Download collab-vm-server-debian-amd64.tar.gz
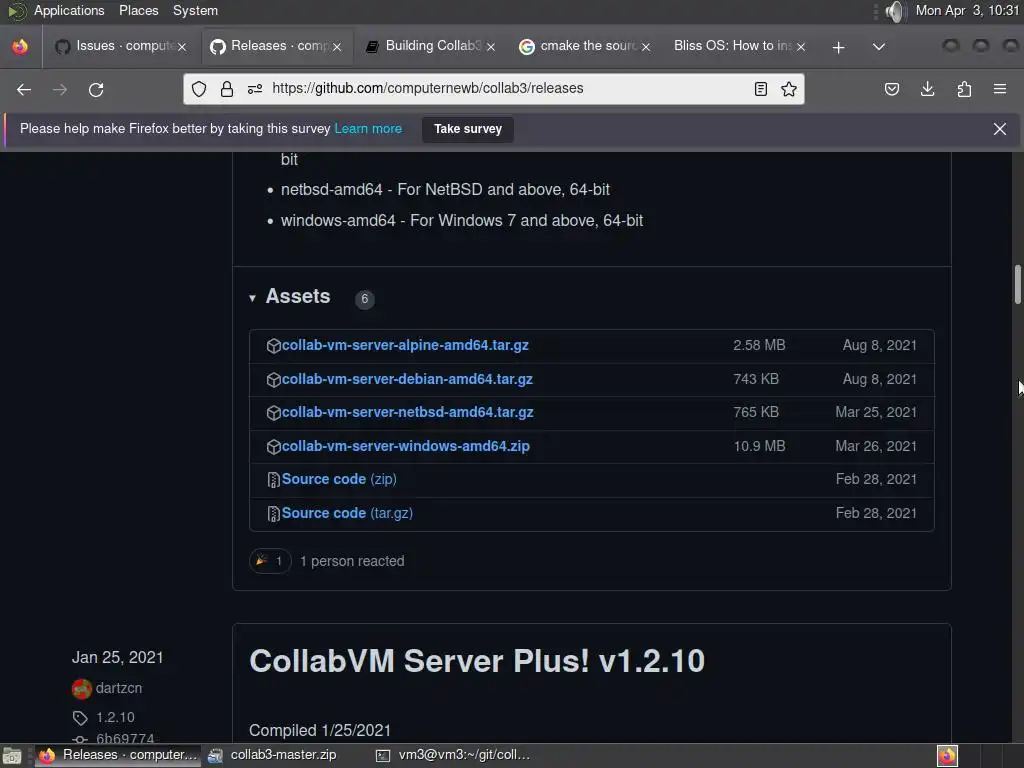 pos(407,379)
